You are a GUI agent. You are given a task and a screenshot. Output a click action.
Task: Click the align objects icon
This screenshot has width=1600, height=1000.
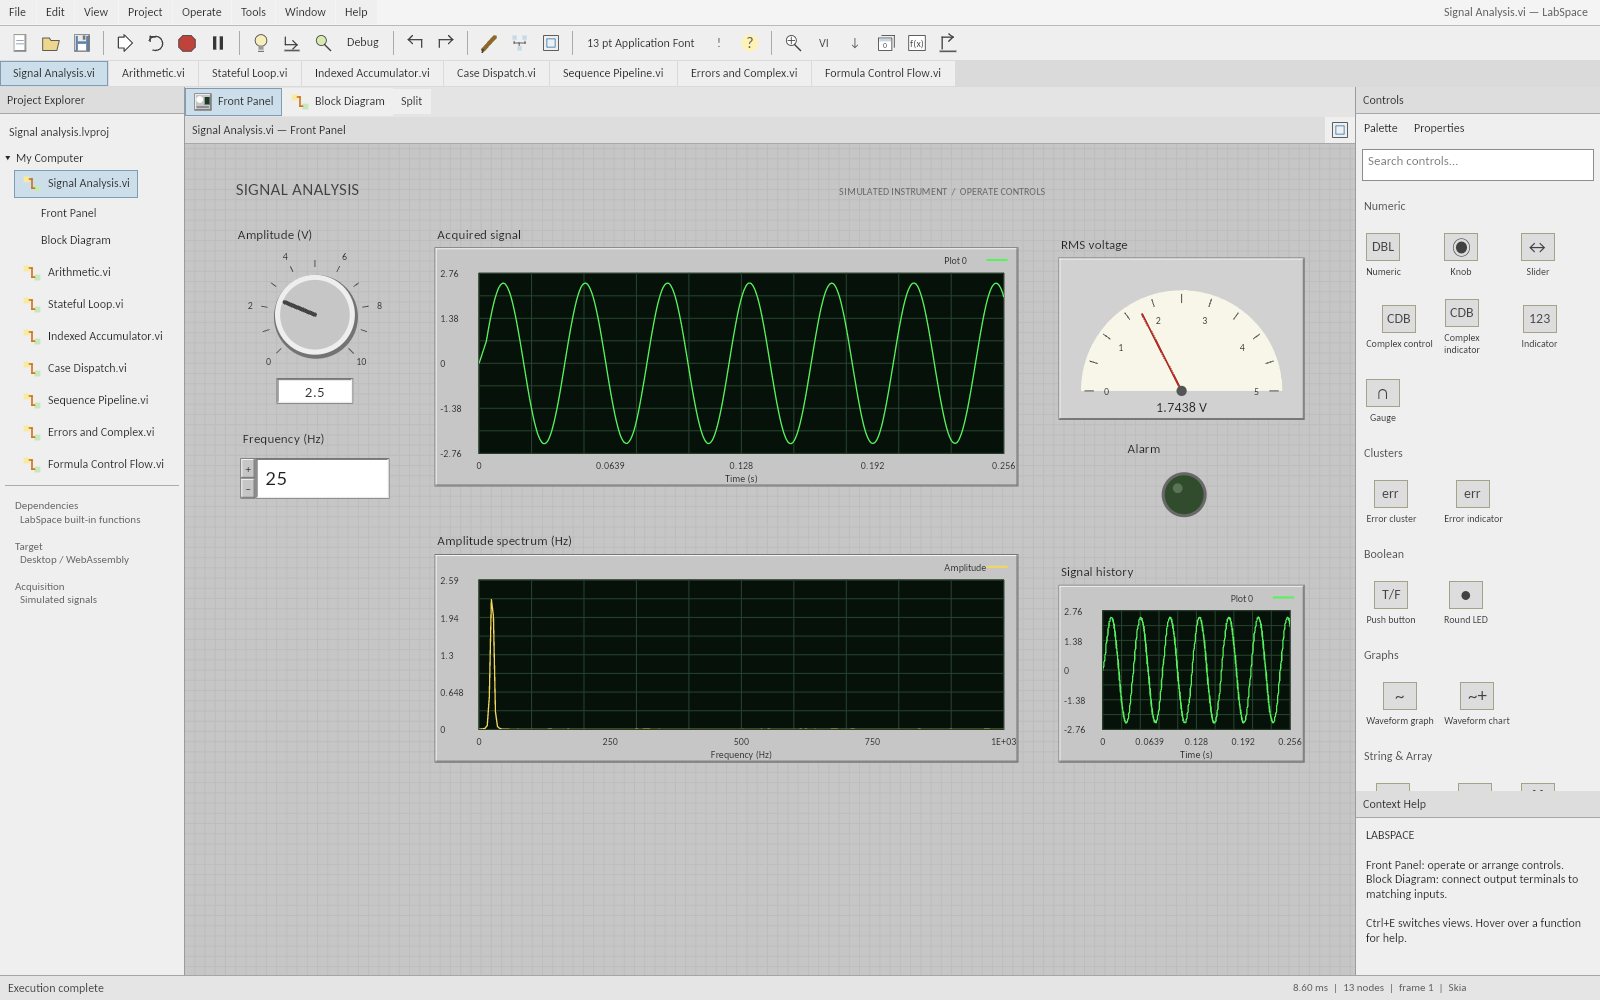pos(520,43)
